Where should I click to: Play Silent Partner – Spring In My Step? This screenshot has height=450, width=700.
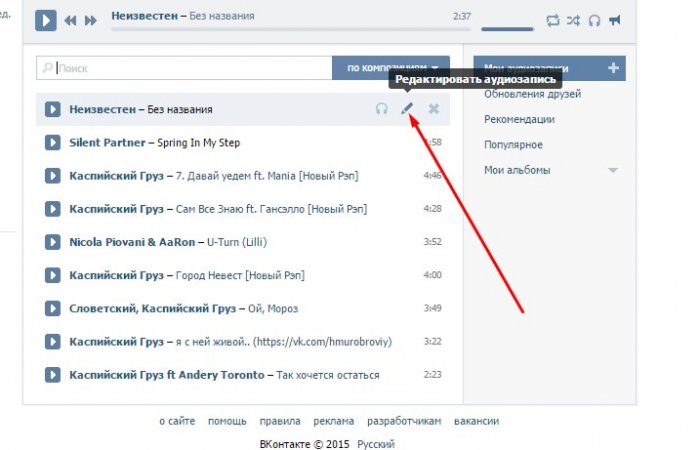click(x=52, y=143)
